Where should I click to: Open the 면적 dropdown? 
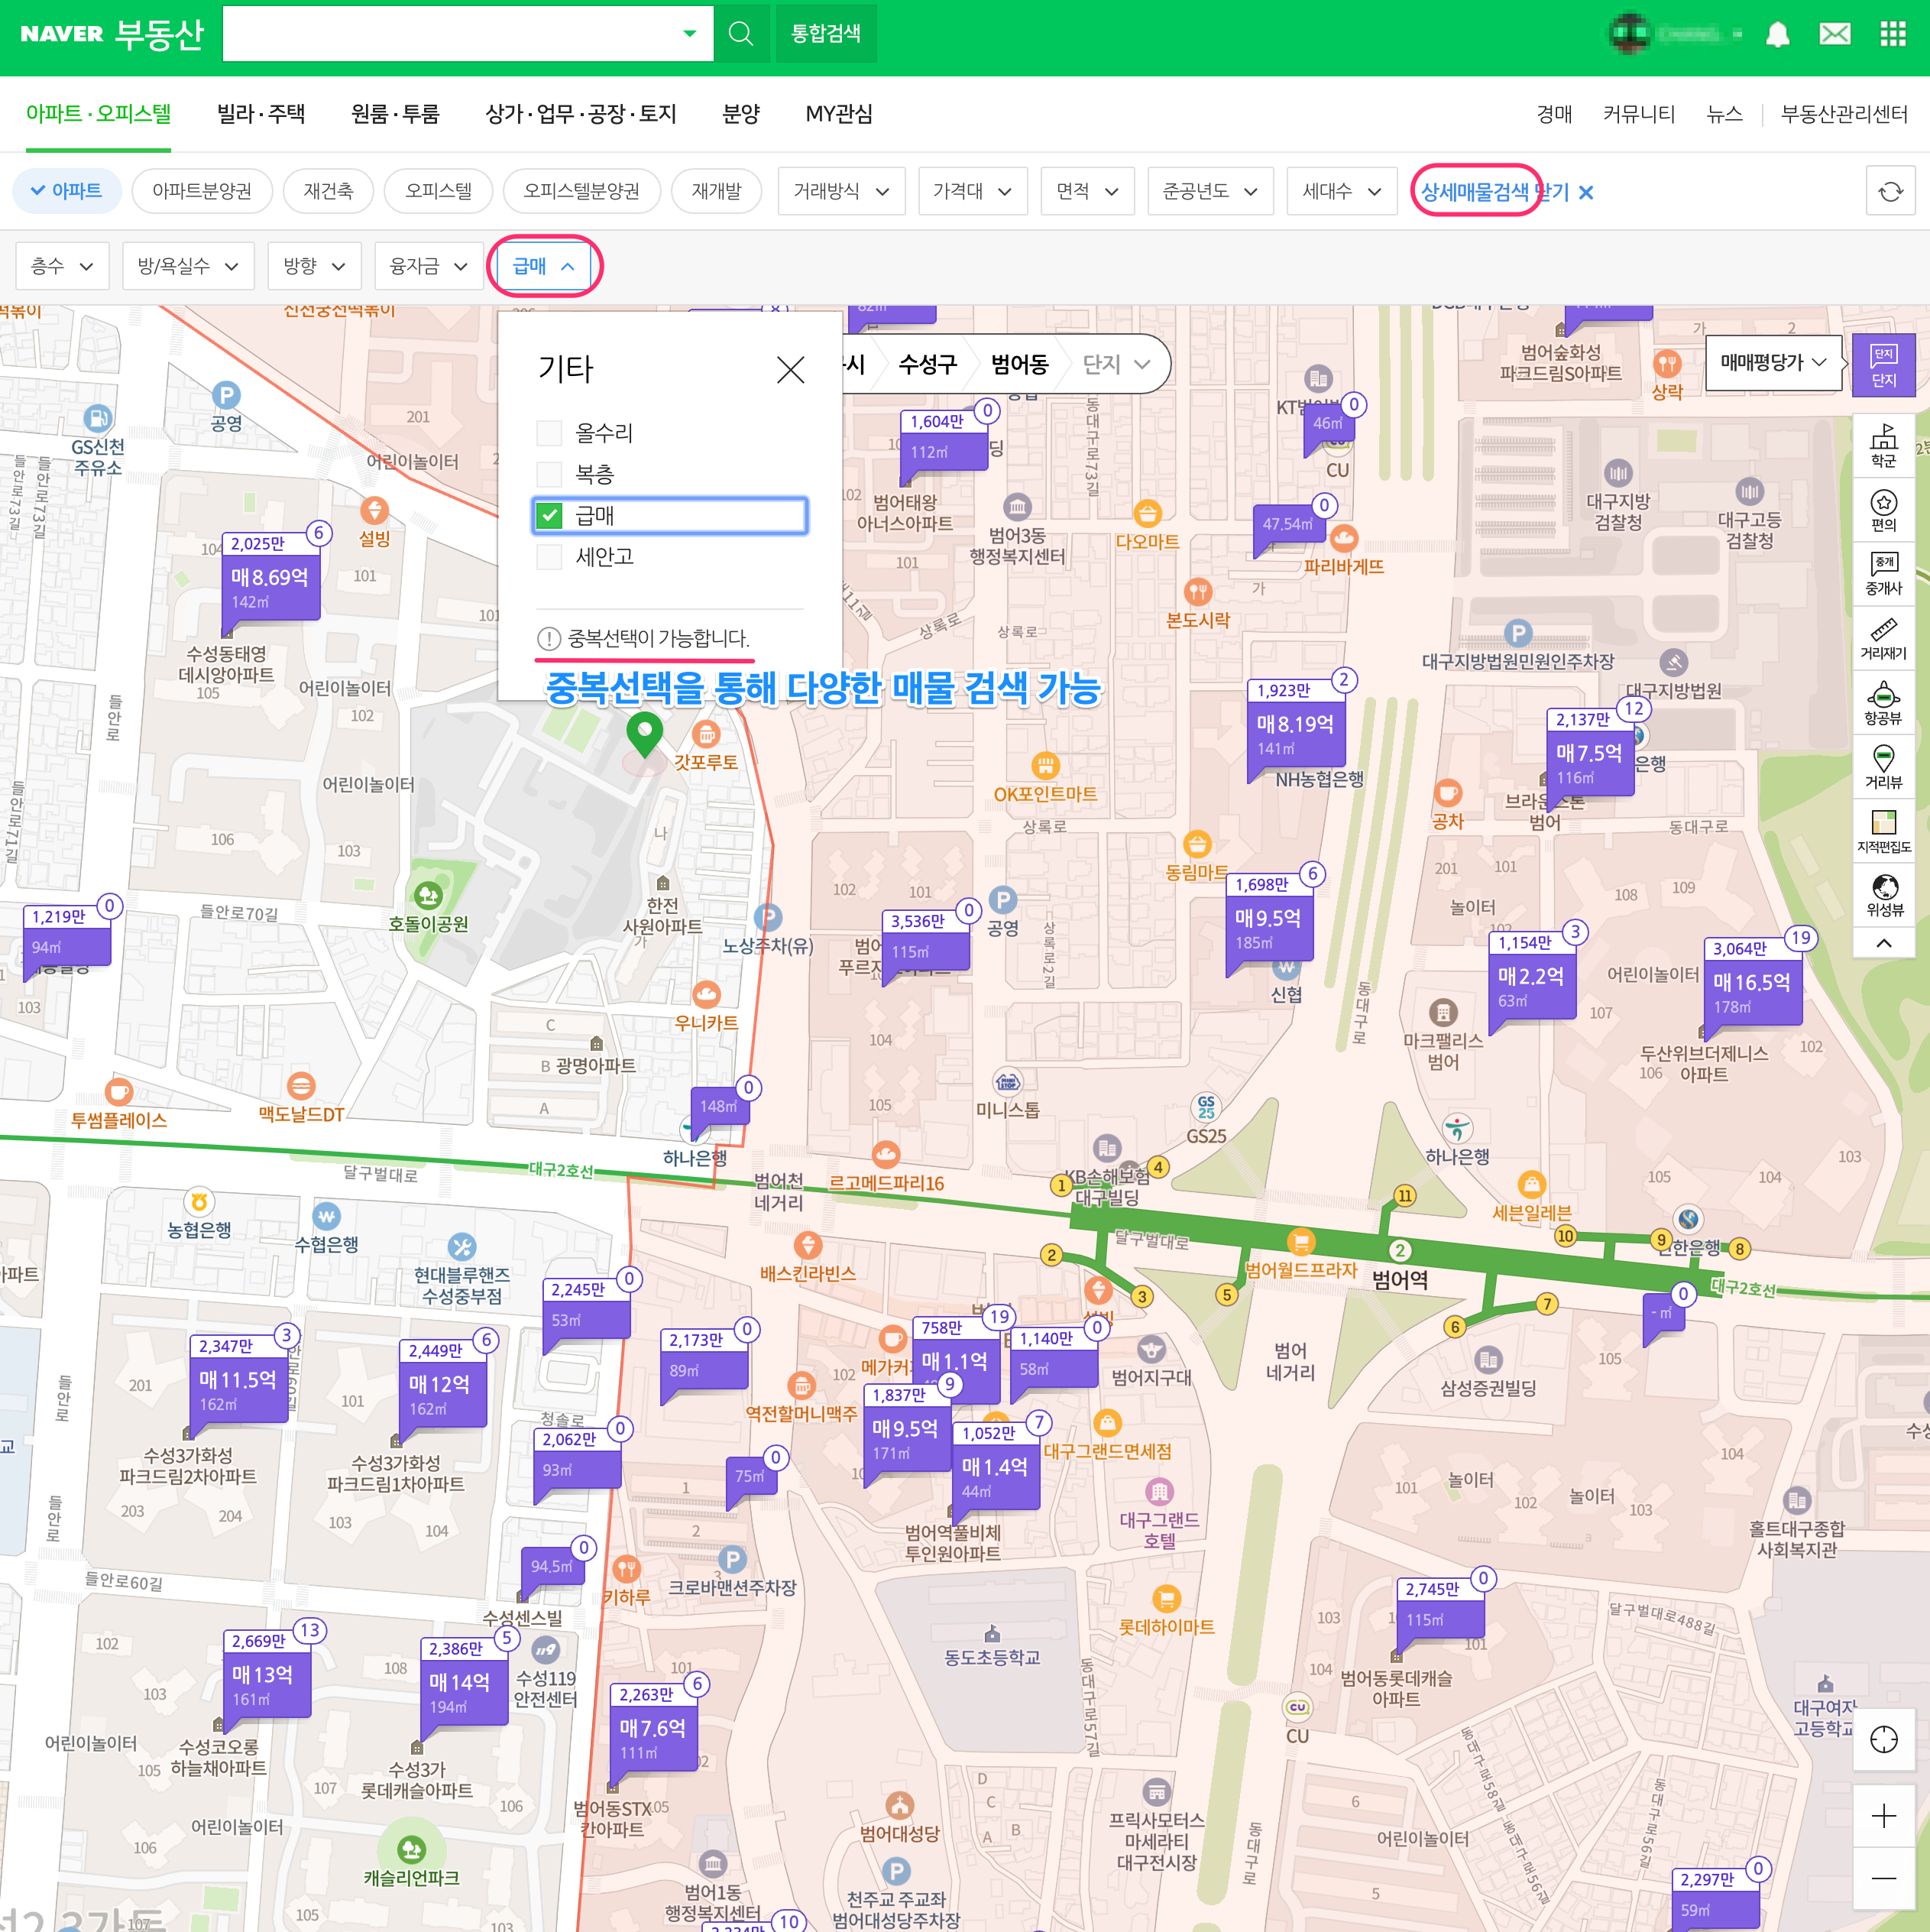(x=1087, y=191)
